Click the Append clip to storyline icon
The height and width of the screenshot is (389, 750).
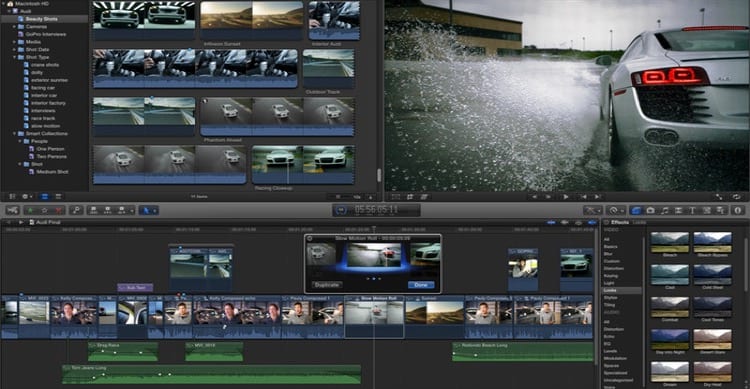pos(121,210)
